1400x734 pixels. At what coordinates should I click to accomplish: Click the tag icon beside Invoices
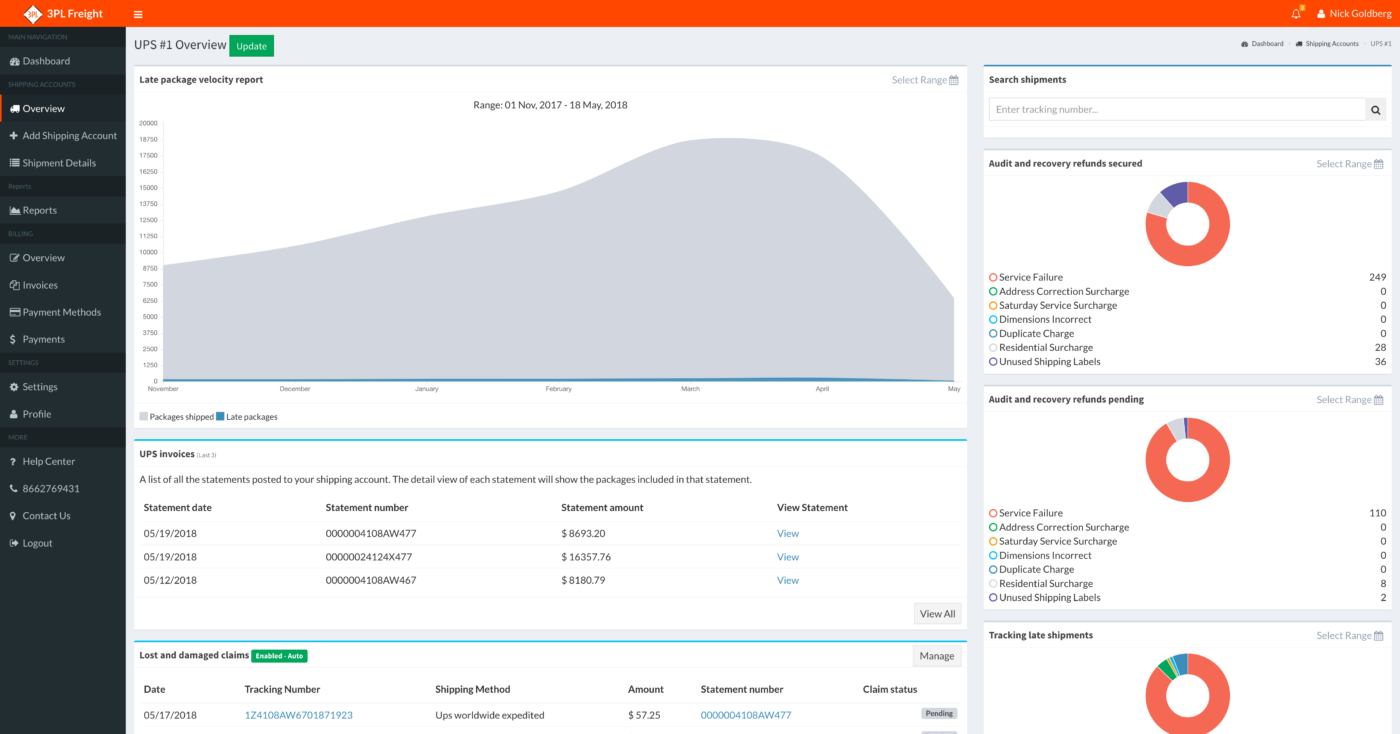(14, 285)
